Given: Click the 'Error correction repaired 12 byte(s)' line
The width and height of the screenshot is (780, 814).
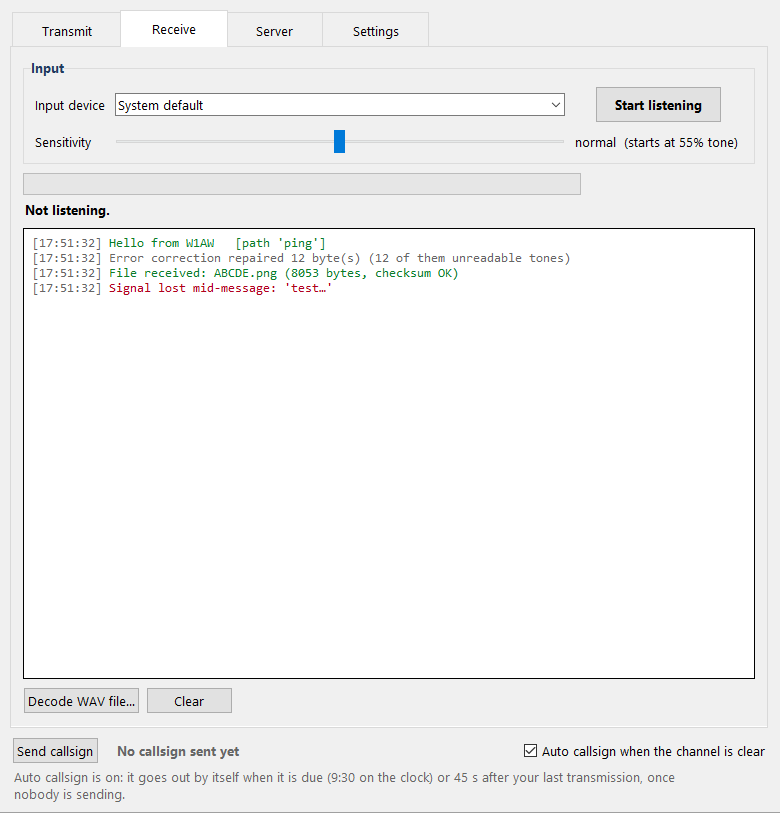Looking at the screenshot, I should pyautogui.click(x=301, y=258).
